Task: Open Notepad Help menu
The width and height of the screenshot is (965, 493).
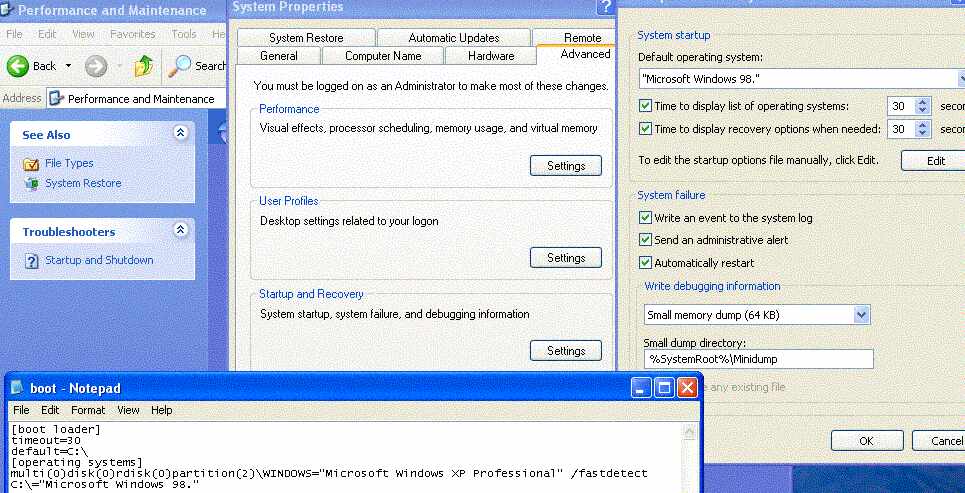Action: pos(161,410)
